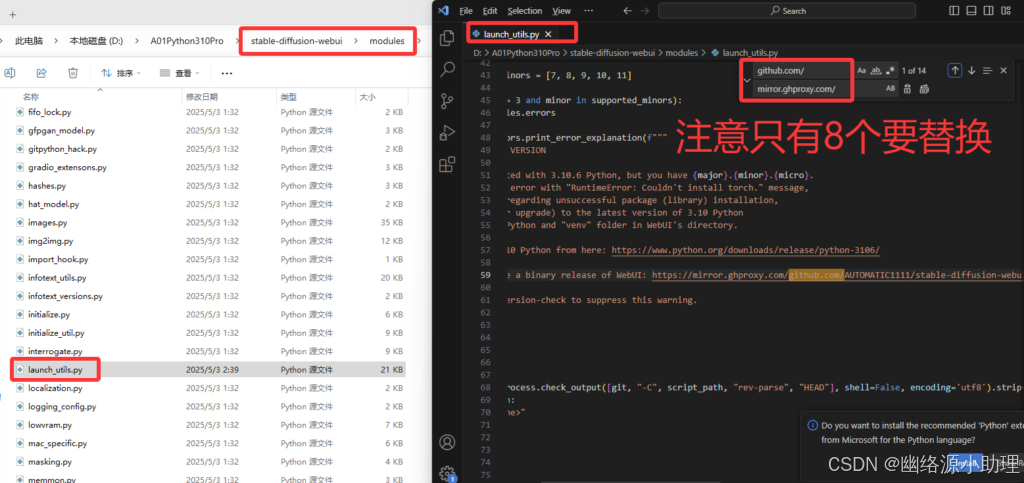
Task: Click the VS Code command center Search box
Action: [788, 10]
